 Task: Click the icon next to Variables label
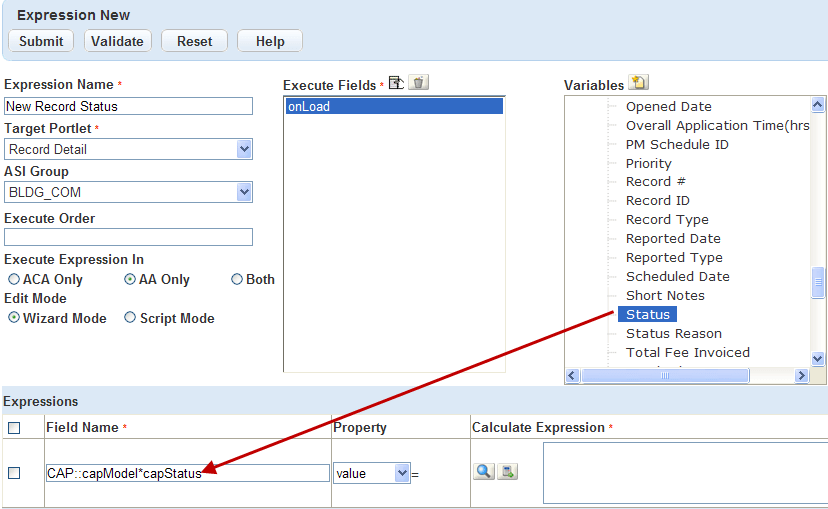tap(638, 83)
